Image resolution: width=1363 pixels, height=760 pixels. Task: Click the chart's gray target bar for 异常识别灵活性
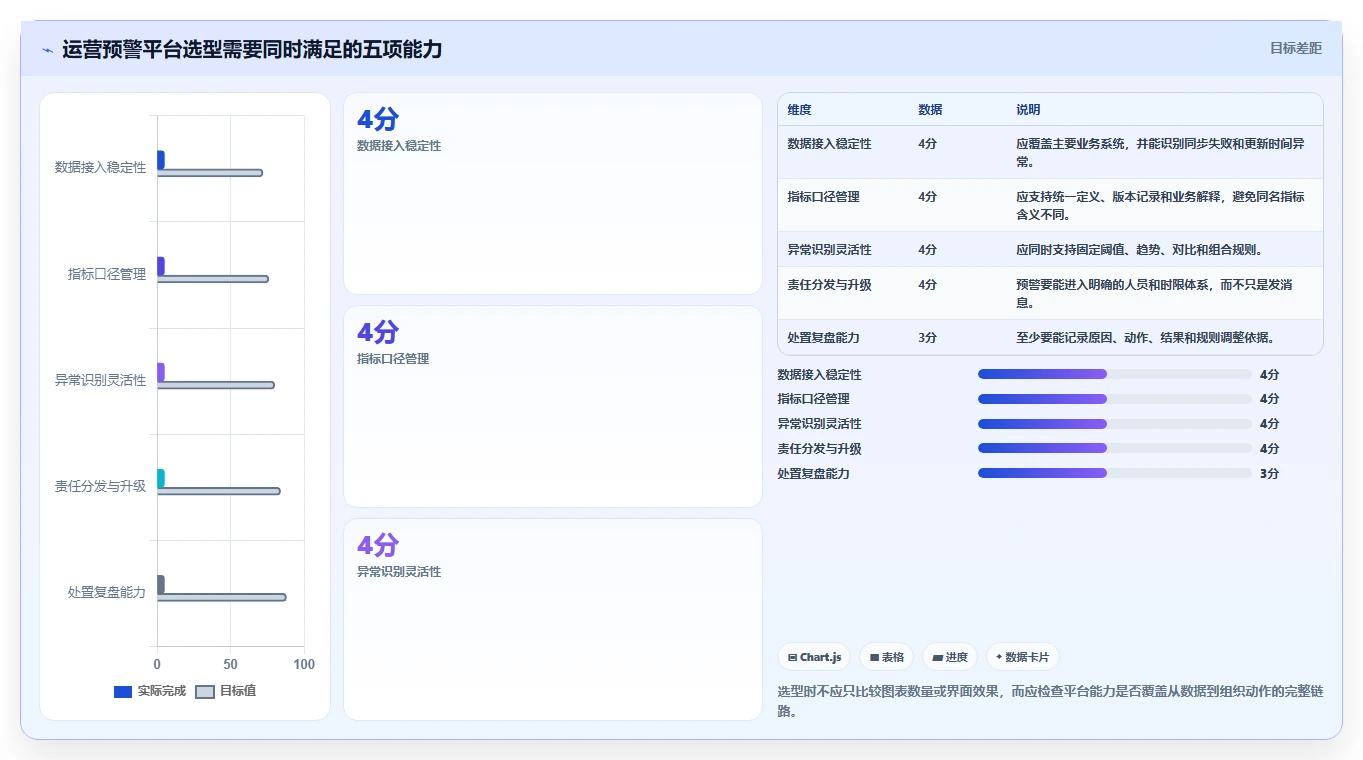coord(216,385)
